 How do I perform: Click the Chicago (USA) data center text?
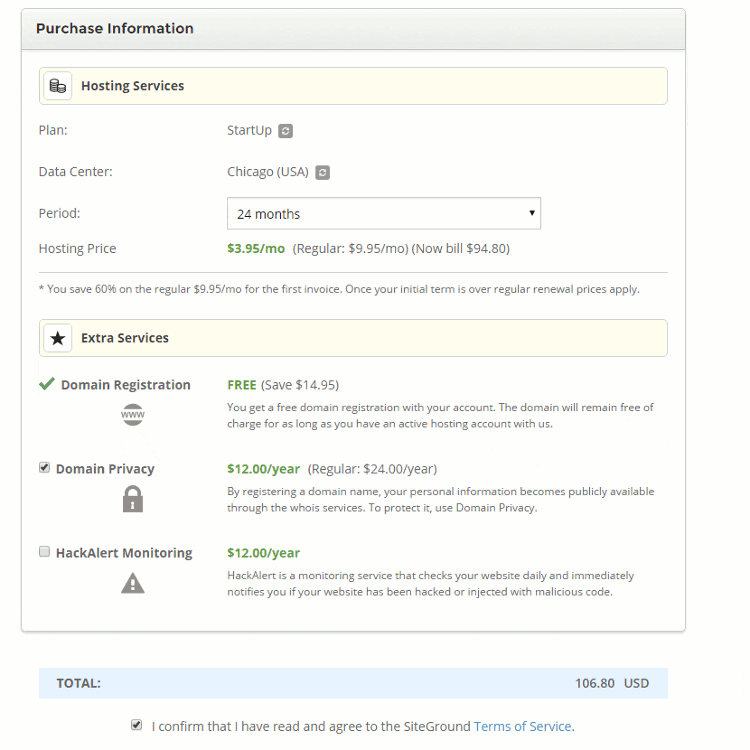click(x=268, y=172)
